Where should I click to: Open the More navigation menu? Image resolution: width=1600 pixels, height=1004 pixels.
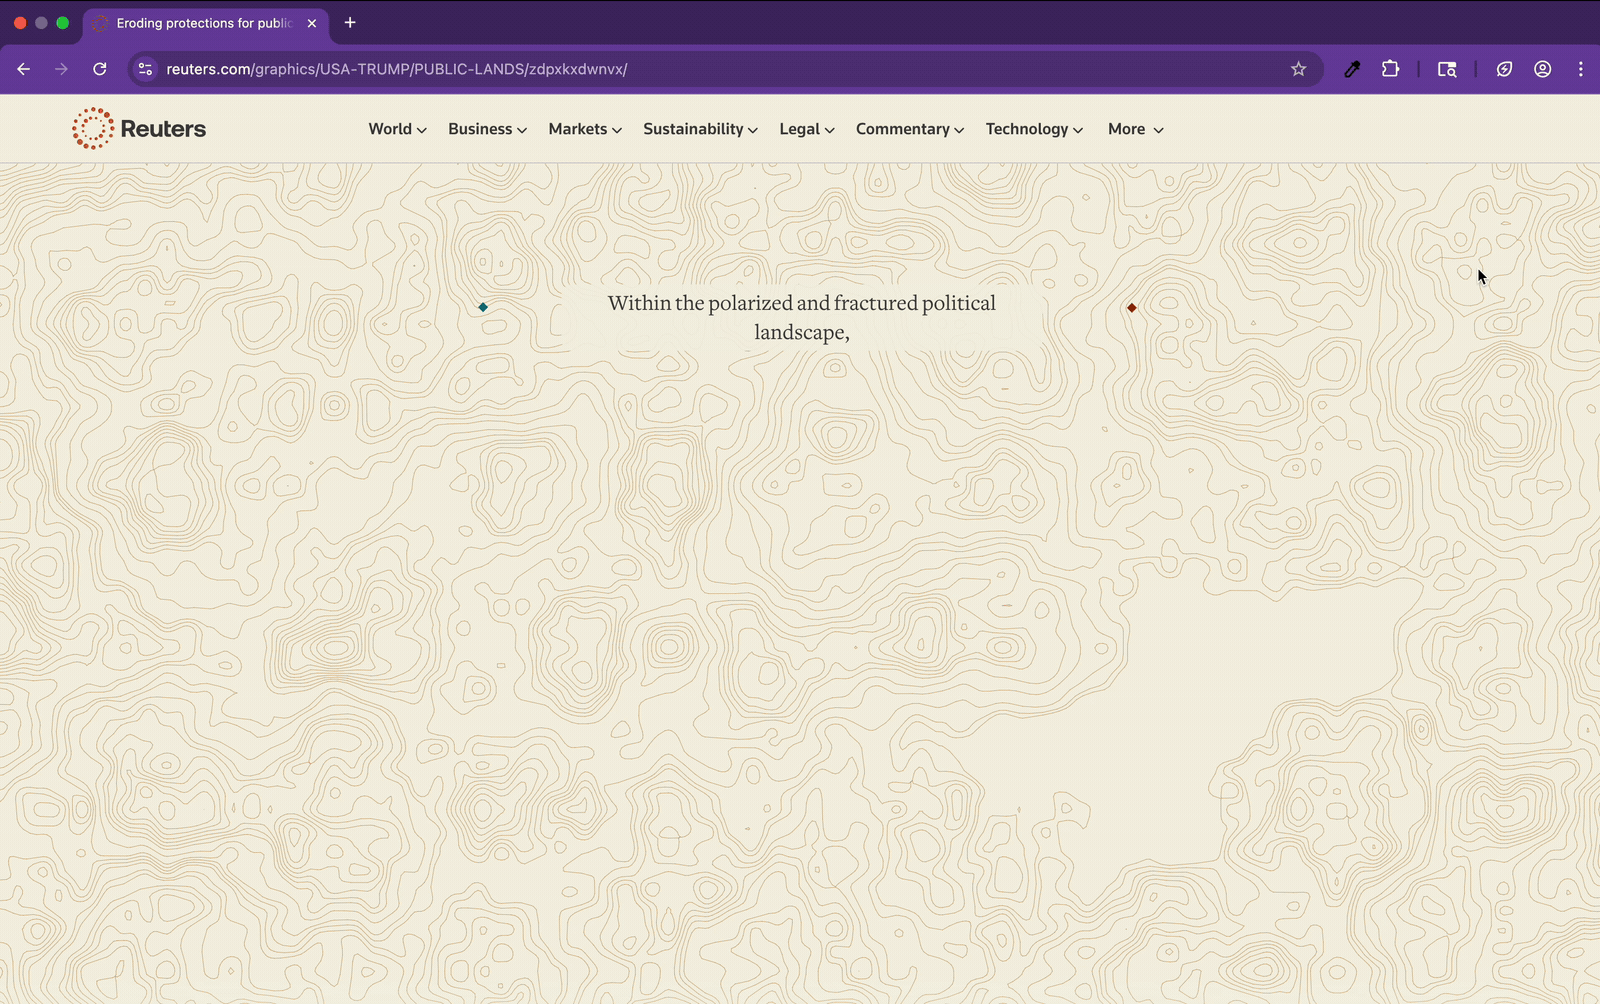pyautogui.click(x=1134, y=129)
